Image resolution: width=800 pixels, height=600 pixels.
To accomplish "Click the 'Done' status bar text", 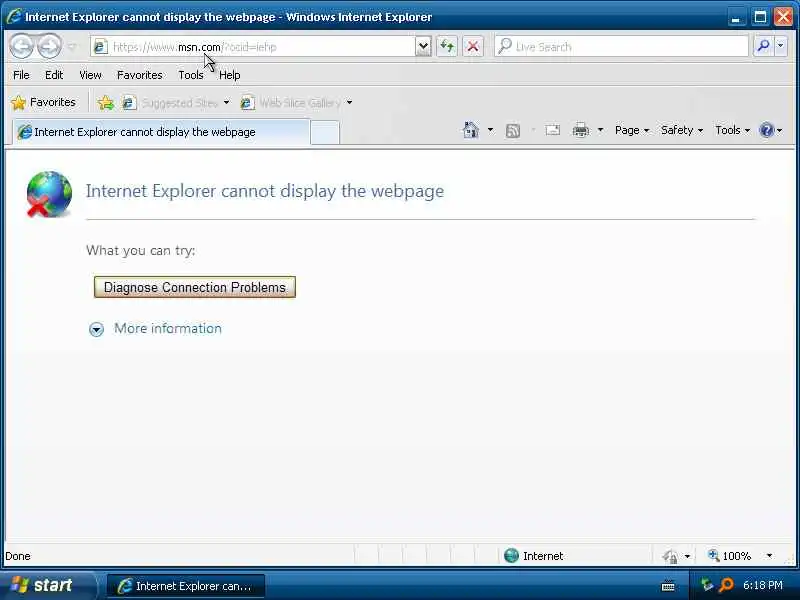I will pos(18,556).
